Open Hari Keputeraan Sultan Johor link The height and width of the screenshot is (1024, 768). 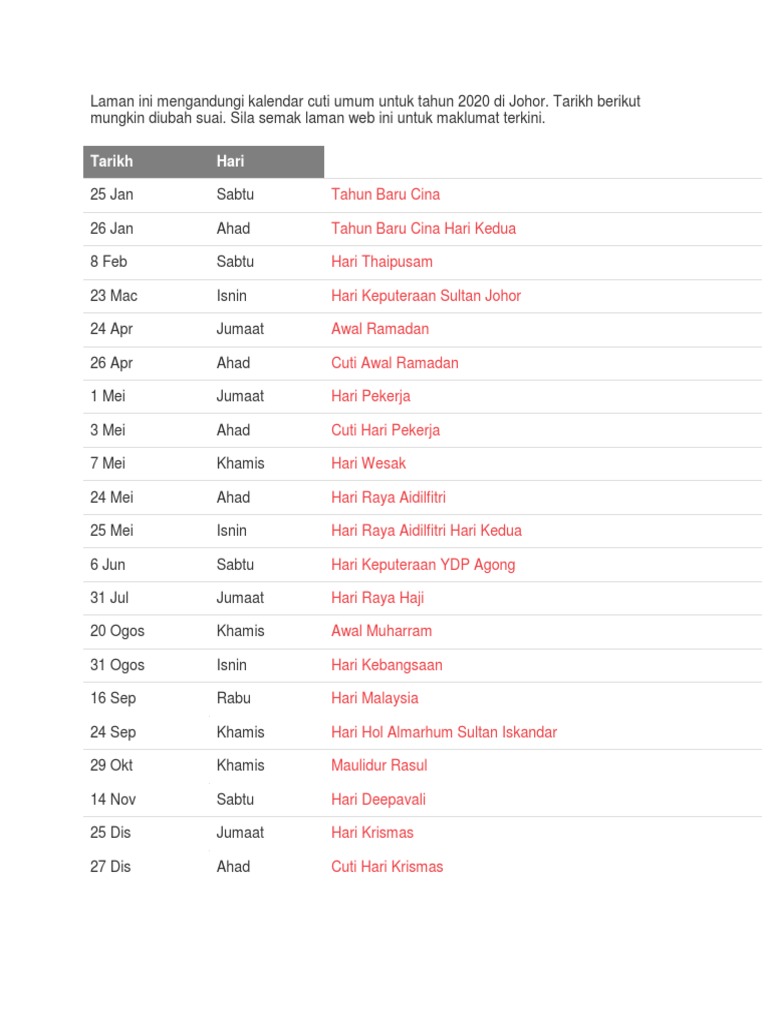click(x=426, y=296)
